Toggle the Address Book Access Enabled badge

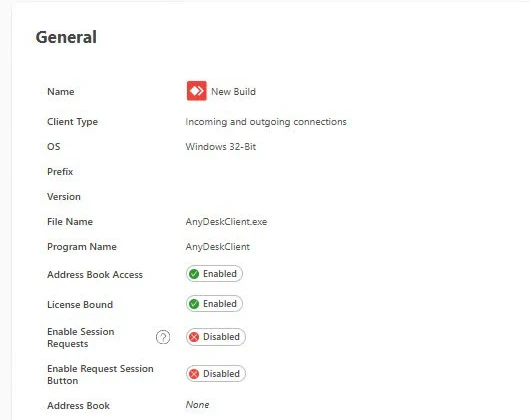214,274
